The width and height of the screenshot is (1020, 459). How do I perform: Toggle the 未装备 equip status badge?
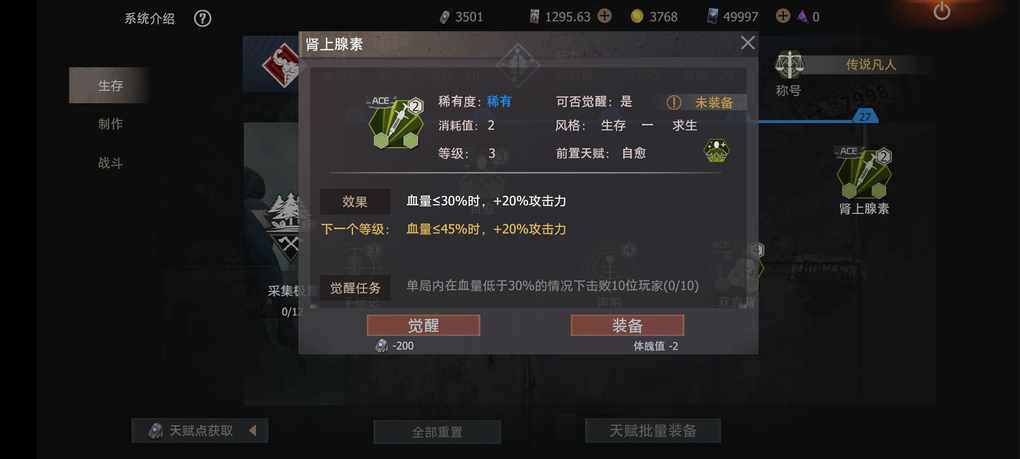706,103
